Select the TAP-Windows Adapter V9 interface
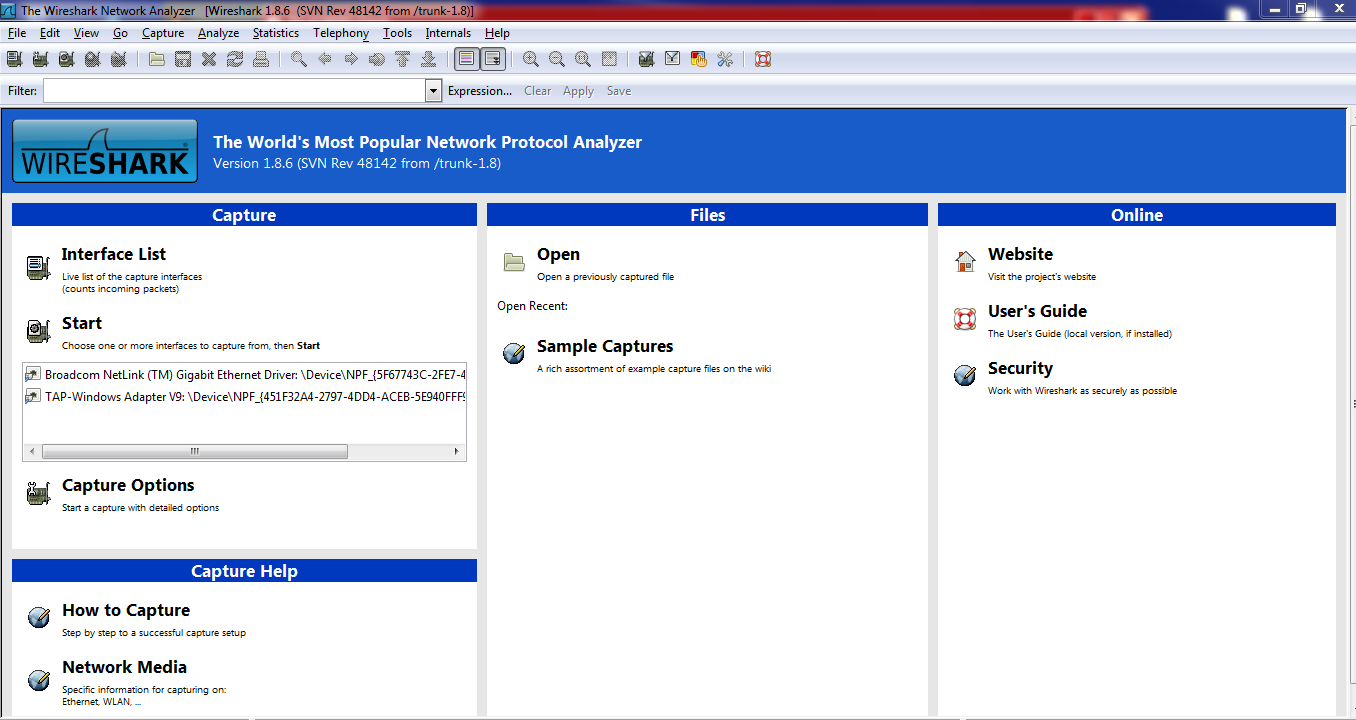The height and width of the screenshot is (720, 1356). click(245, 396)
